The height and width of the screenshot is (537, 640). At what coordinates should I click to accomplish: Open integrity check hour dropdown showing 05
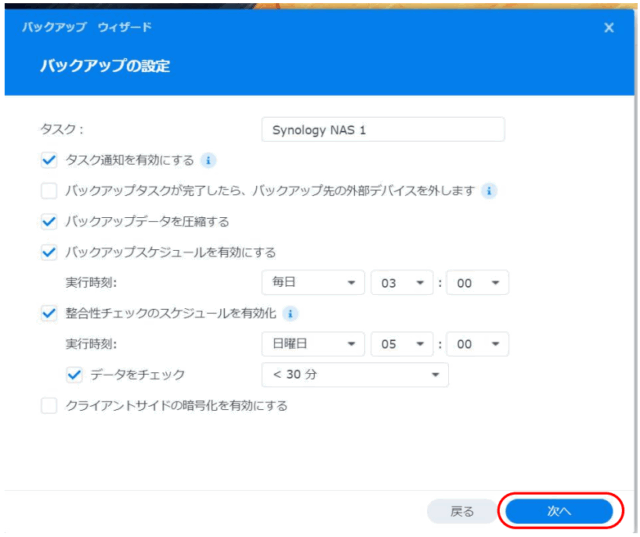pyautogui.click(x=400, y=344)
